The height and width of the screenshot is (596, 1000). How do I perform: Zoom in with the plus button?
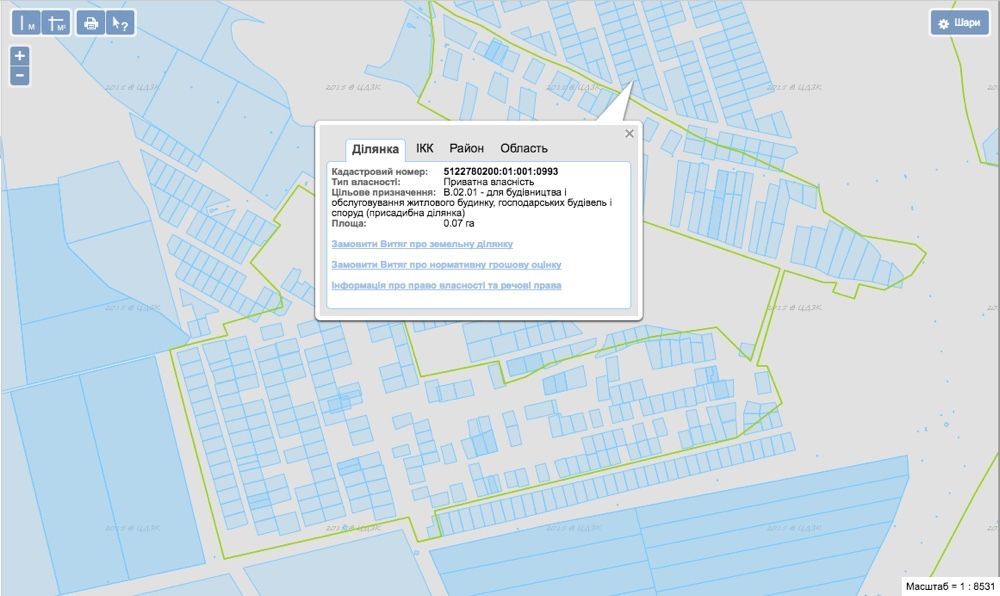[20, 56]
